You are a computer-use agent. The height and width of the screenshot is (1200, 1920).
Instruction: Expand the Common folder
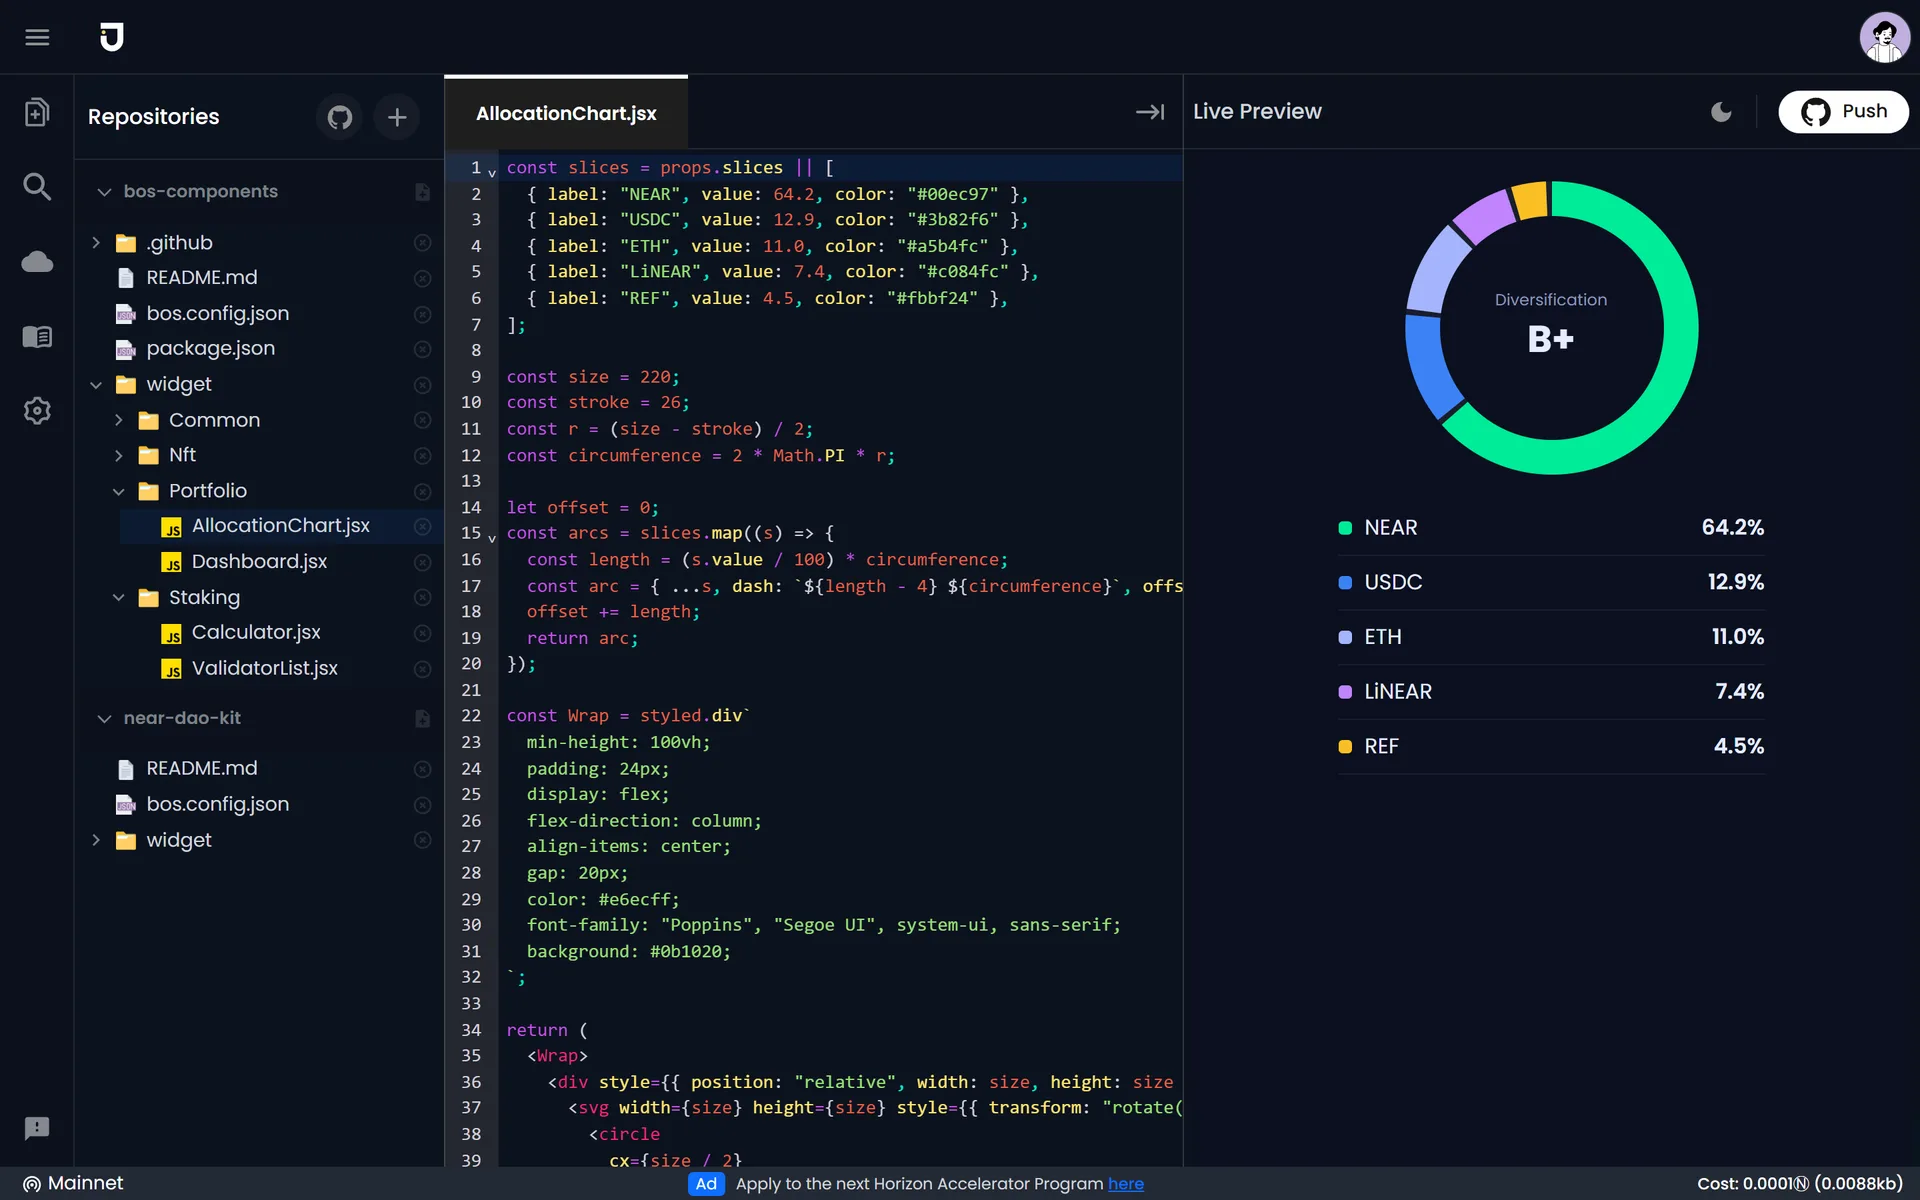118,420
